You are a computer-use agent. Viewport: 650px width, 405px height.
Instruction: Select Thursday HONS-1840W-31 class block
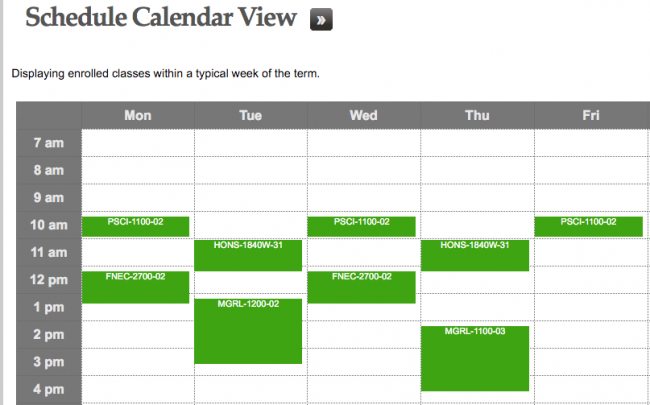click(475, 255)
